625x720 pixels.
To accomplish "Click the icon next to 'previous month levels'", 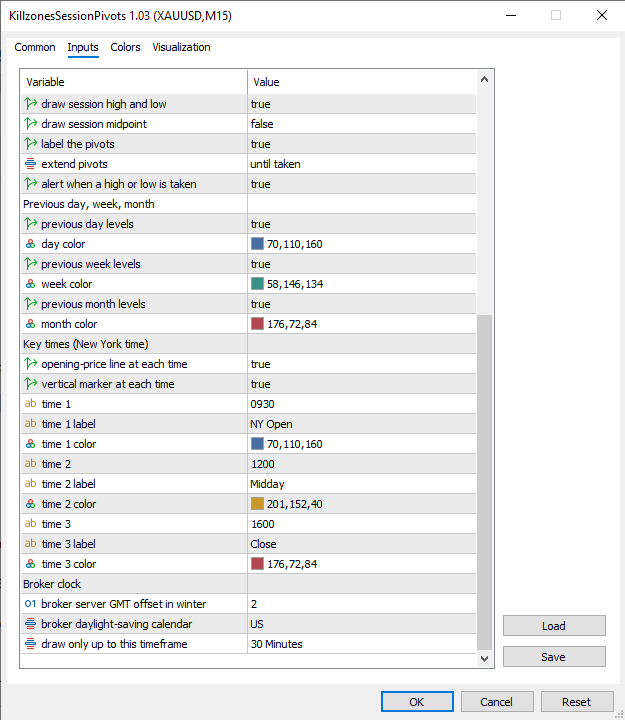I will 31,304.
